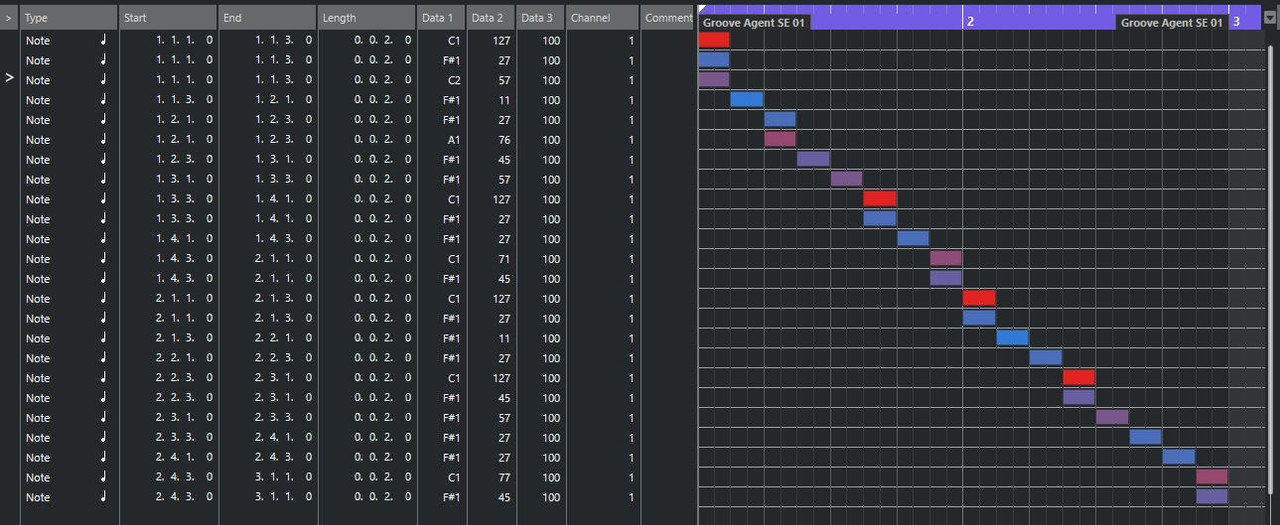Select the 'C2' Data 1 cell
The image size is (1280, 525).
(x=454, y=80)
